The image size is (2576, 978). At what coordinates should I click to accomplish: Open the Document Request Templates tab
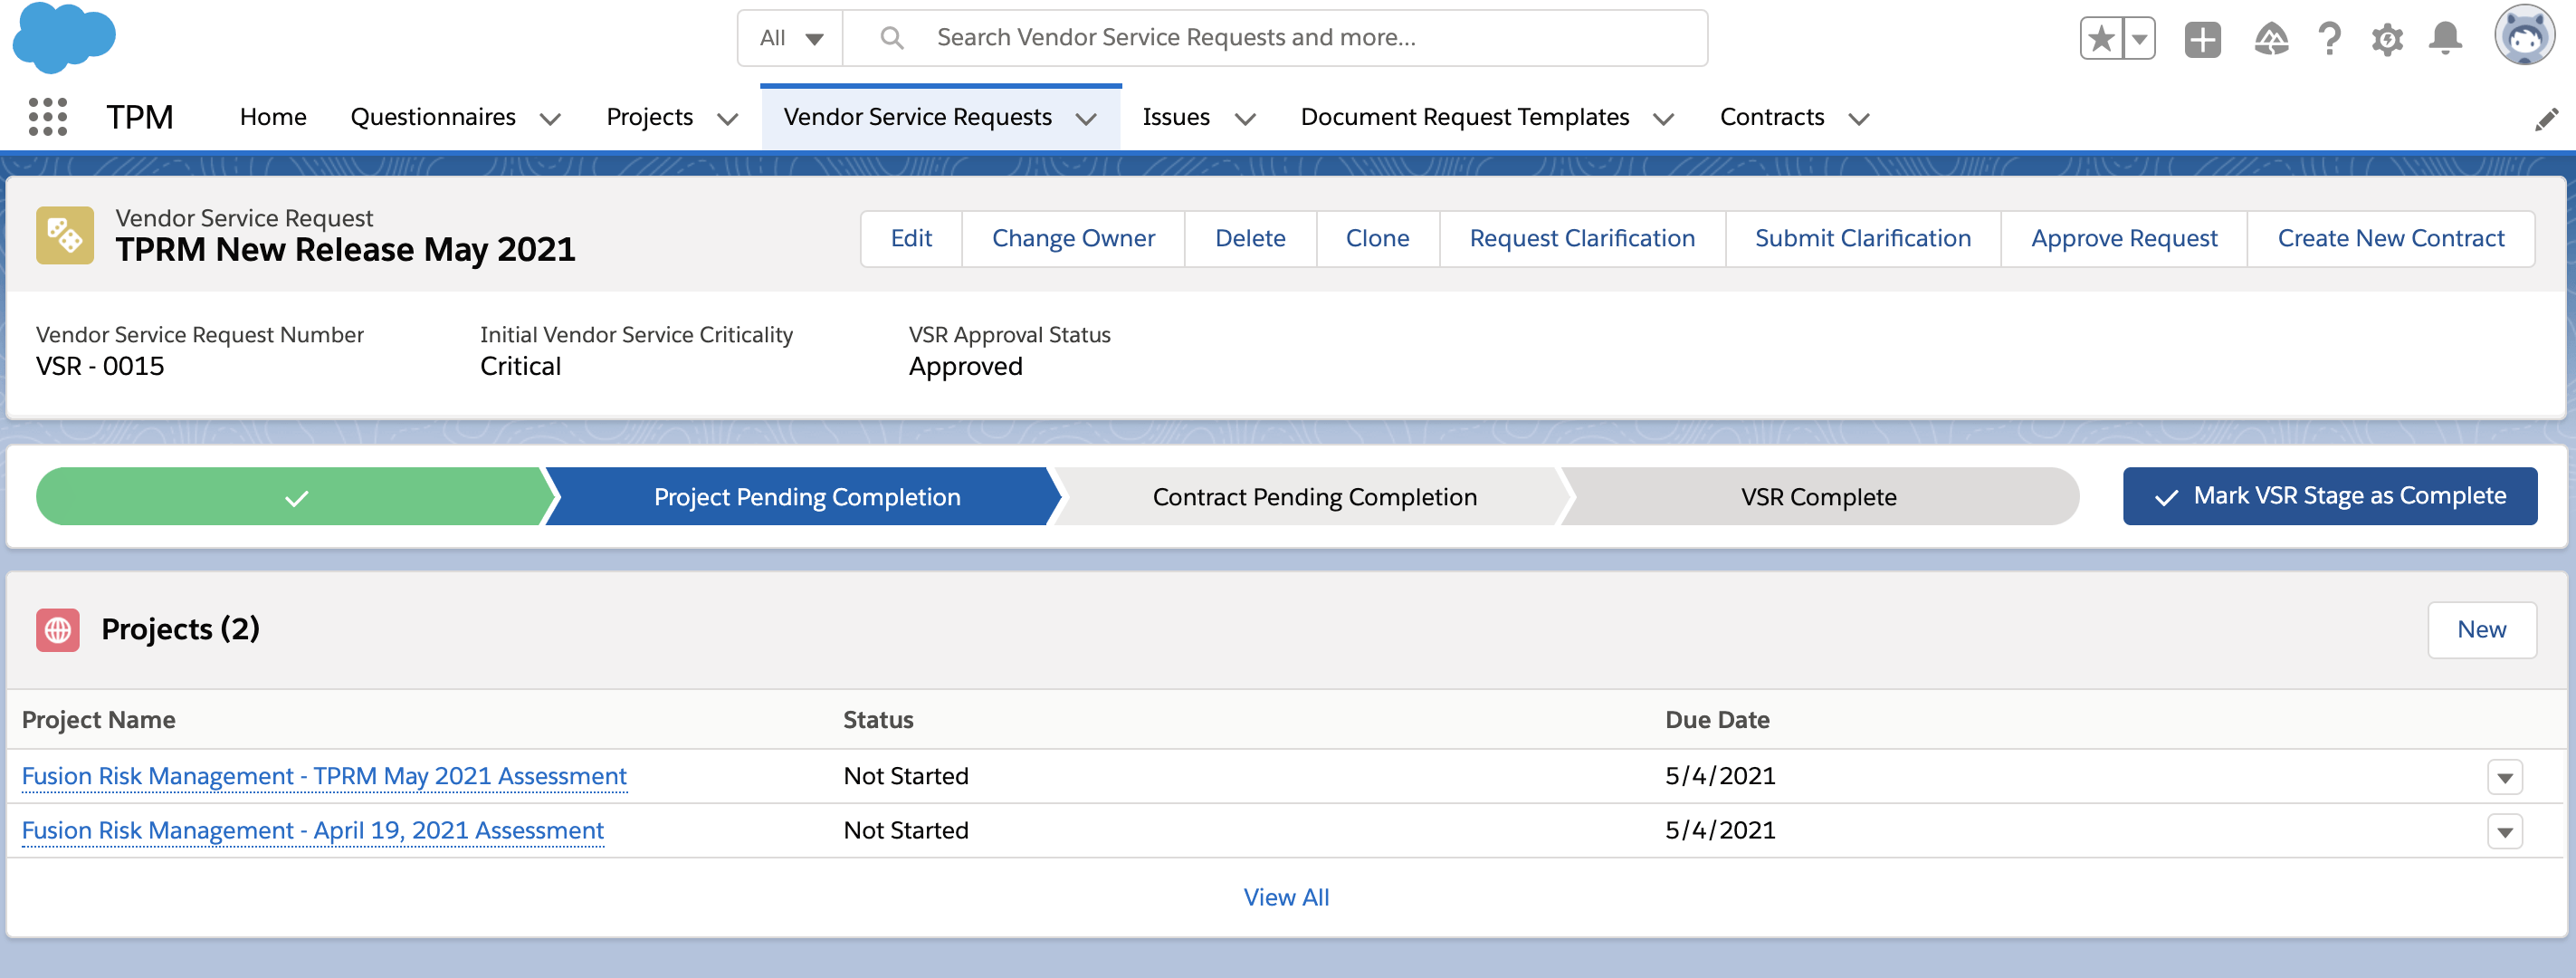pyautogui.click(x=1465, y=117)
